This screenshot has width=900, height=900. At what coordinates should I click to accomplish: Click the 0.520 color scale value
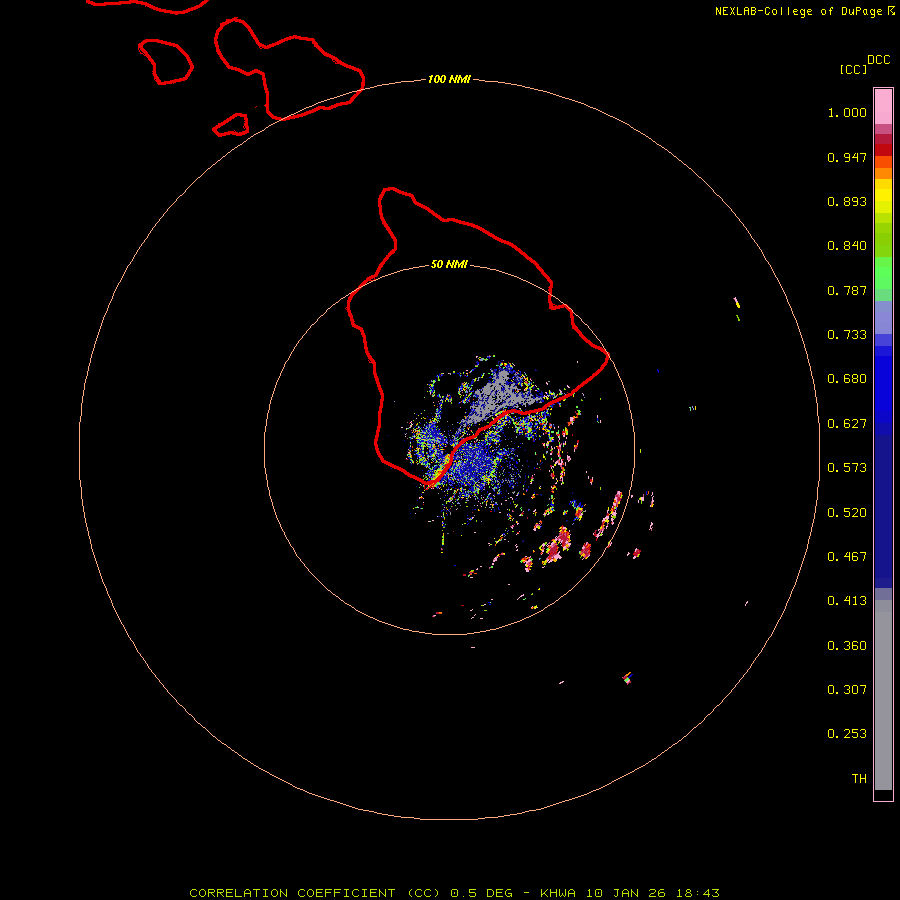click(x=847, y=513)
